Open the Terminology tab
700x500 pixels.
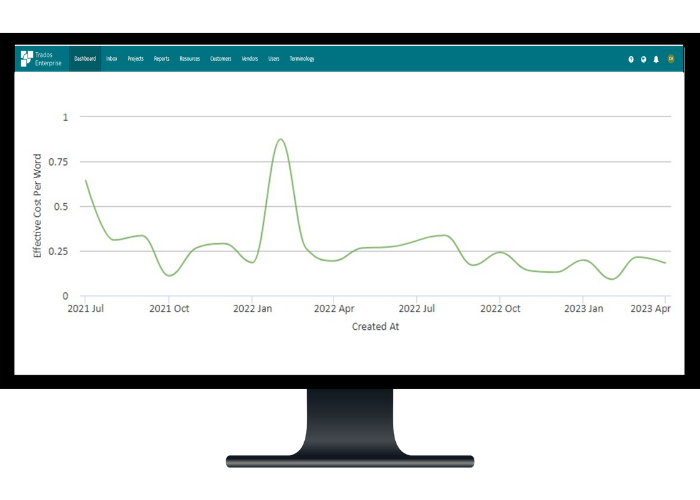[x=302, y=59]
